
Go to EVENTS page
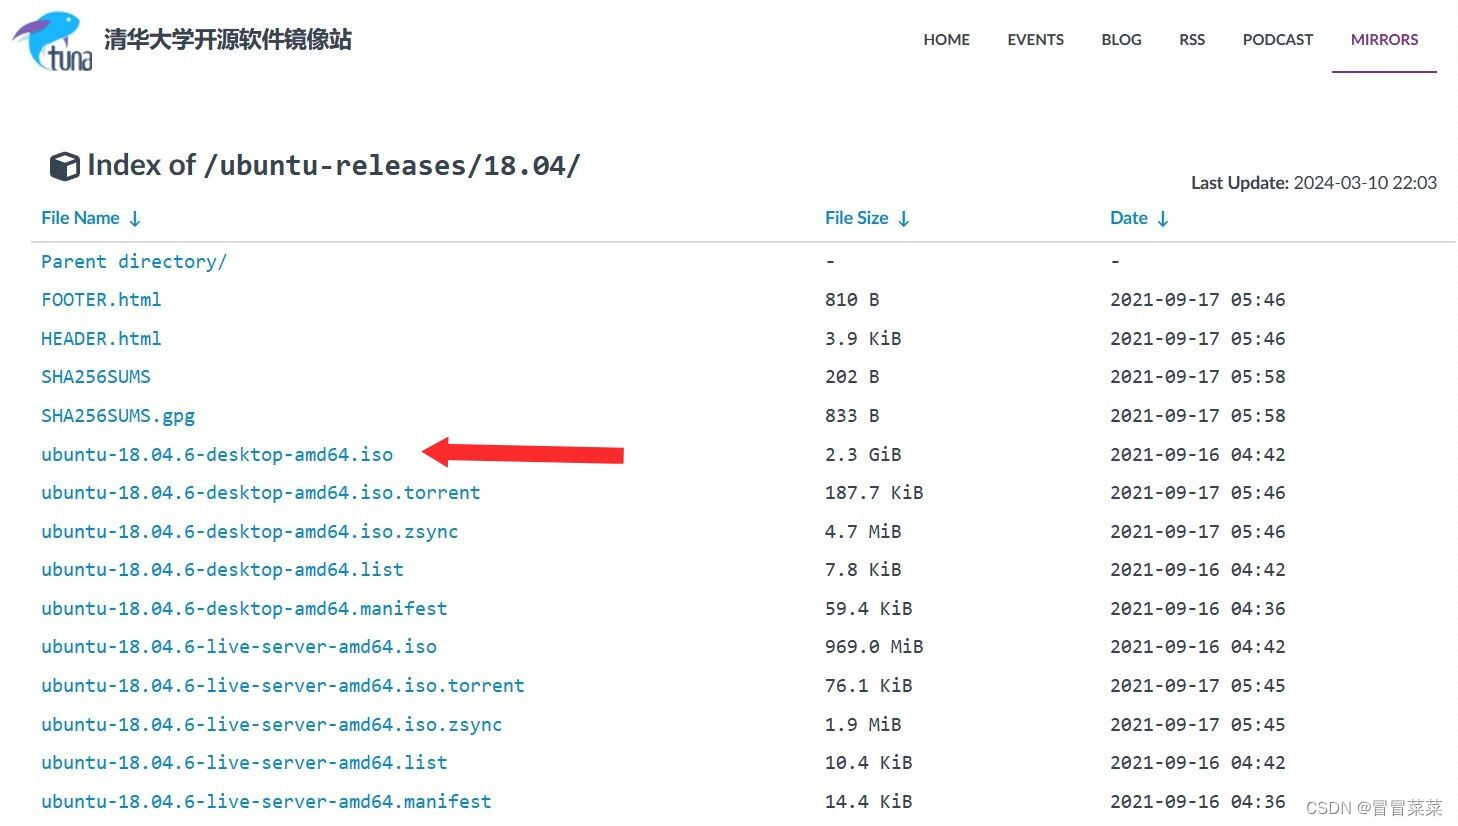tap(1035, 40)
